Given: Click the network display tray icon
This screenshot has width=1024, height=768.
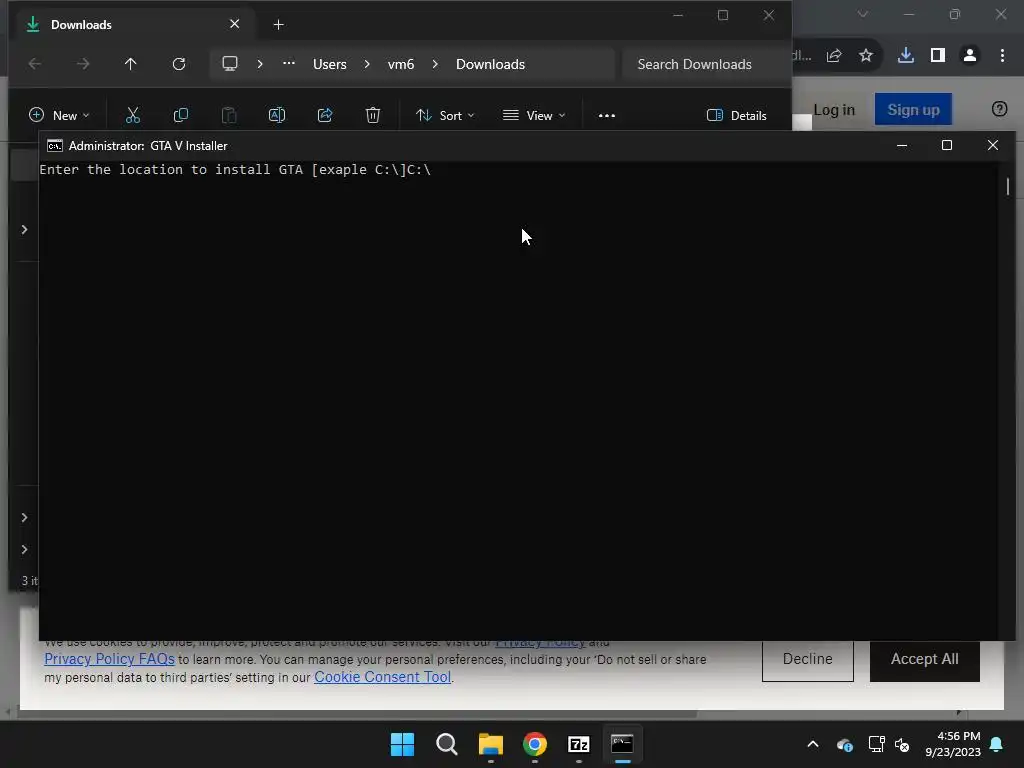Looking at the screenshot, I should pos(876,744).
